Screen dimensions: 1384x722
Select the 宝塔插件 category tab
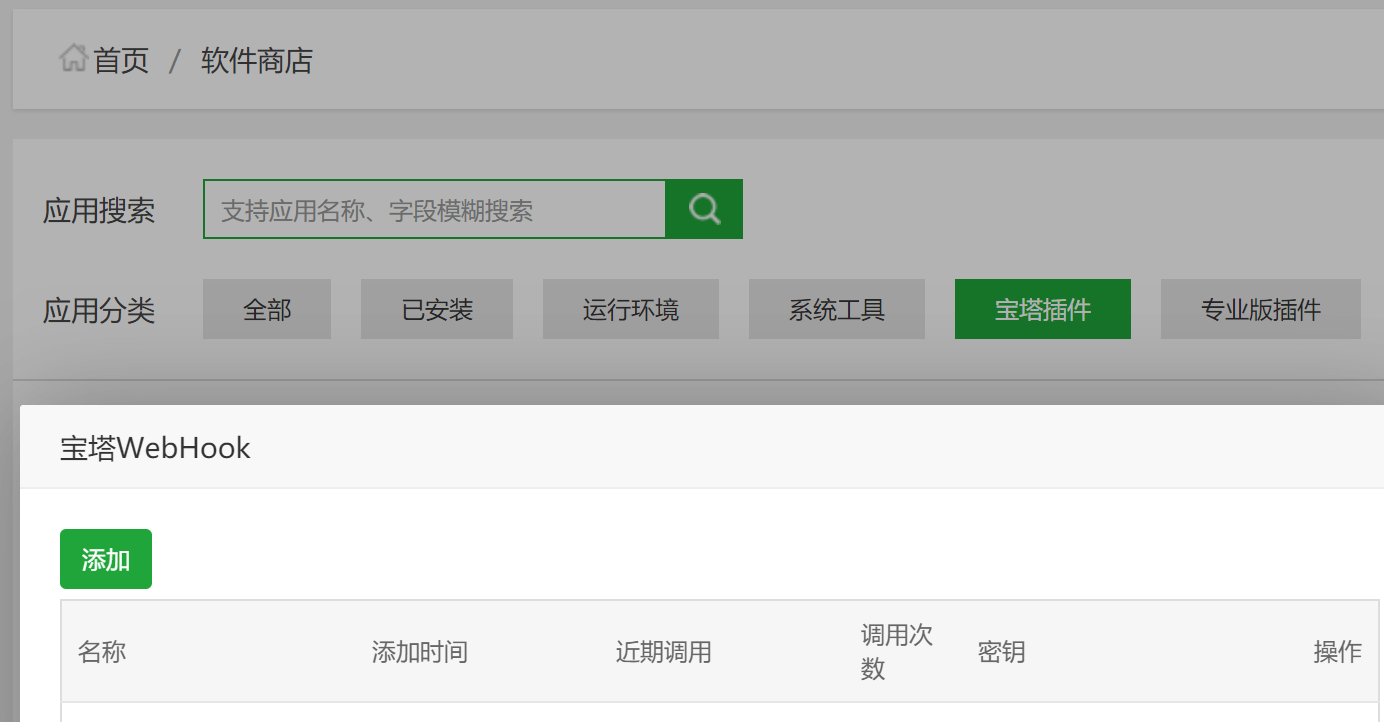coord(1043,310)
